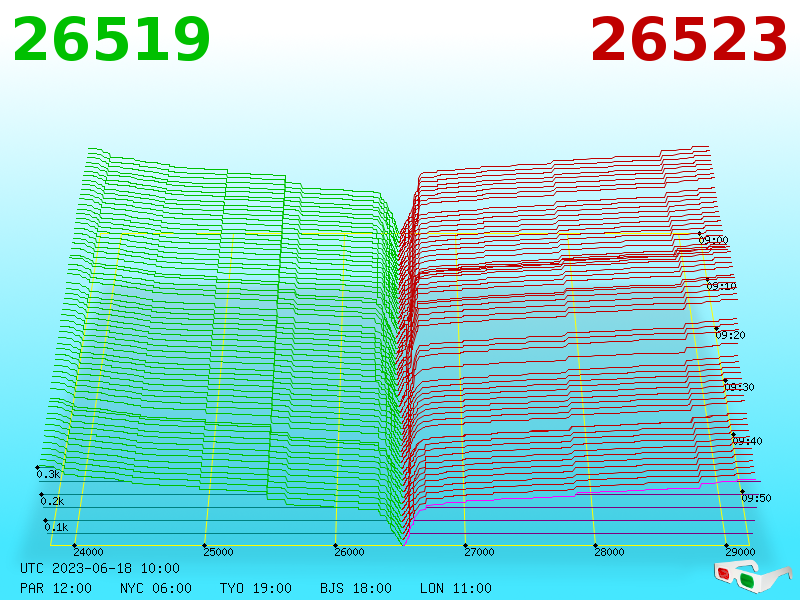Click the 29000 price axis label
The width and height of the screenshot is (800, 600).
[x=740, y=552]
